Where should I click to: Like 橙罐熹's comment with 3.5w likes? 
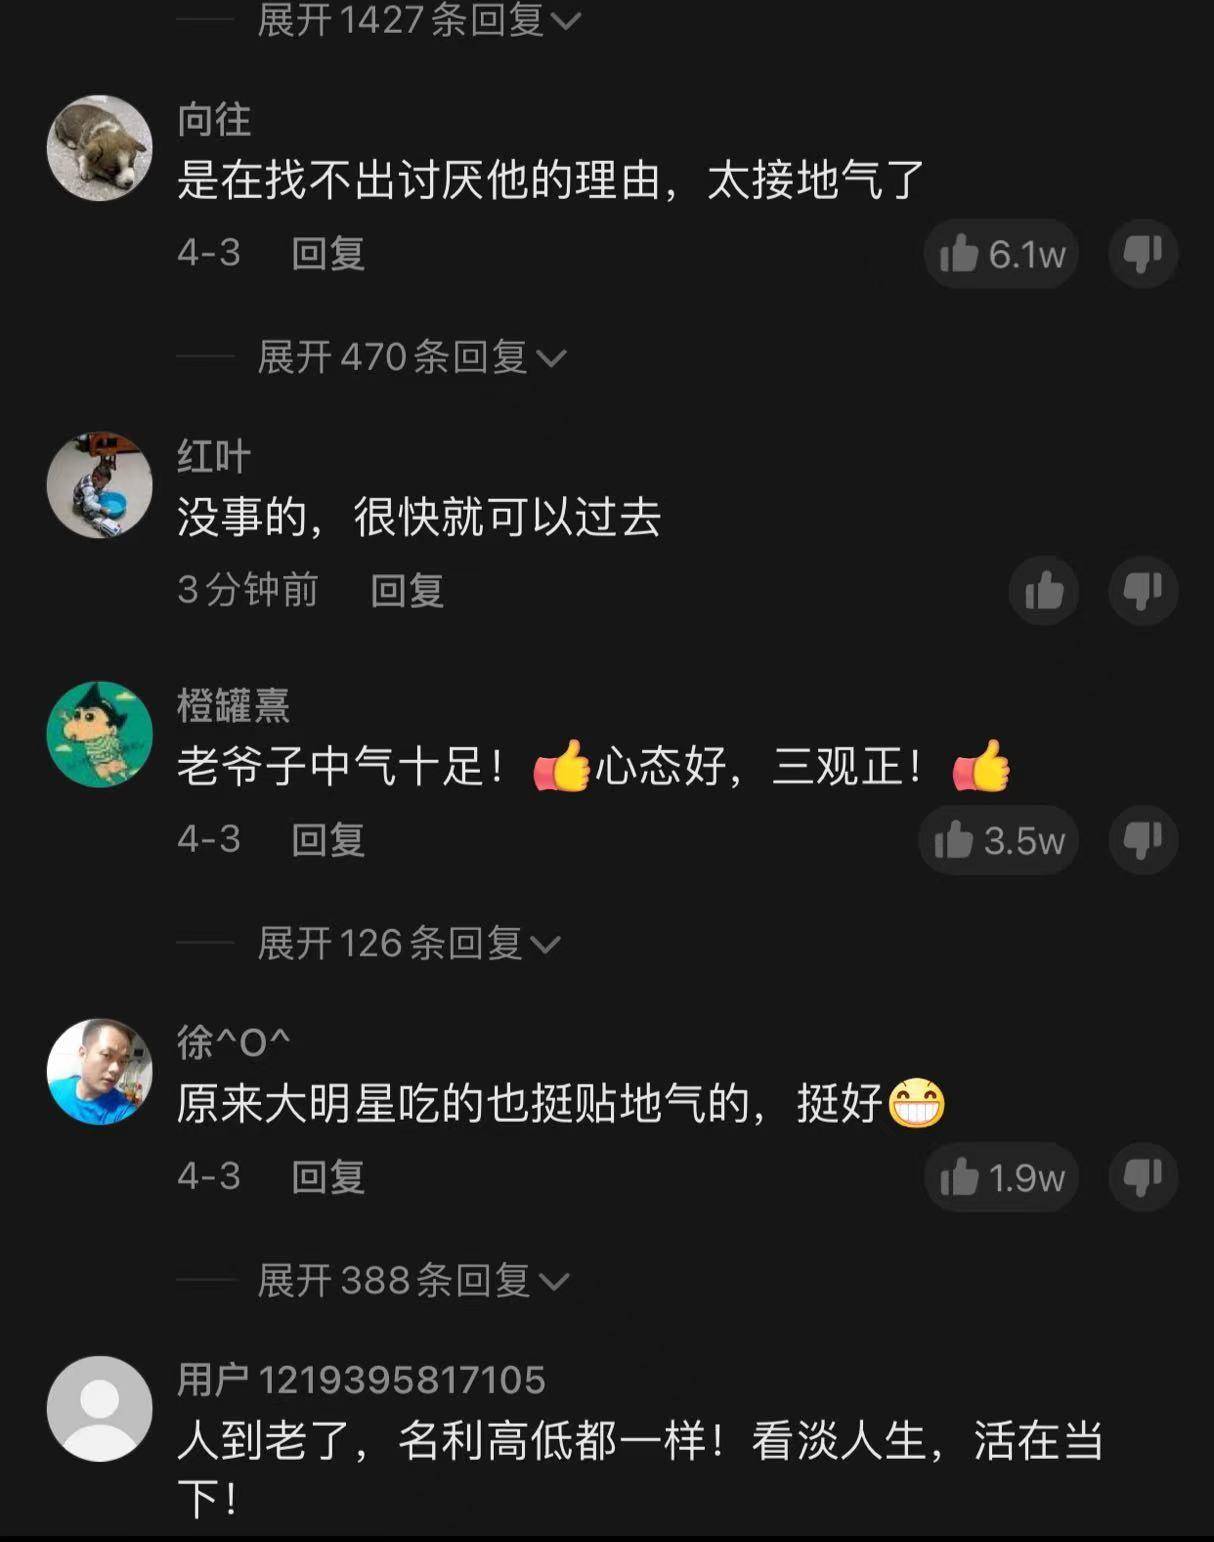pos(999,840)
